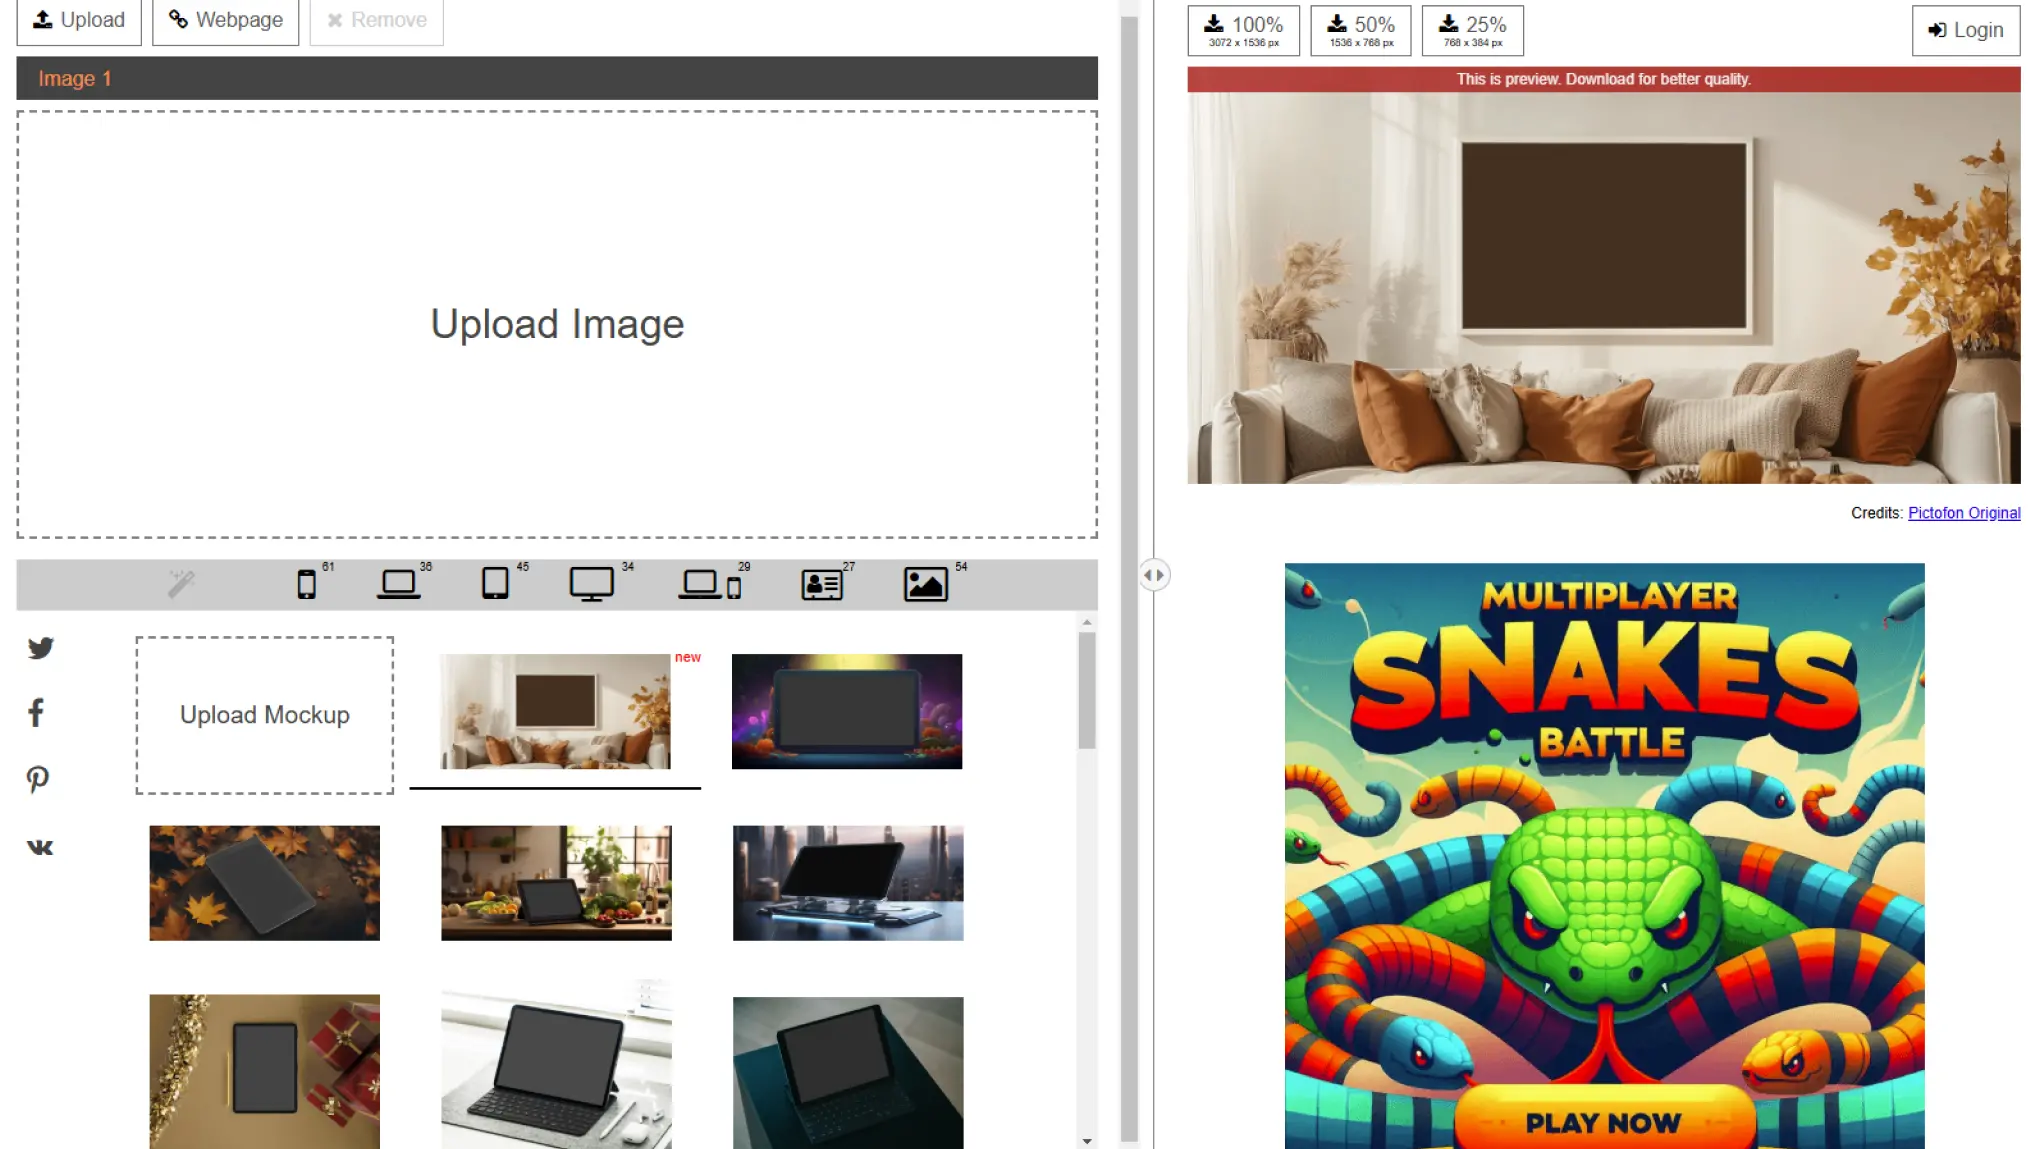This screenshot has width=2041, height=1149.
Task: Select the laptop mockups category icon
Action: pos(398,584)
